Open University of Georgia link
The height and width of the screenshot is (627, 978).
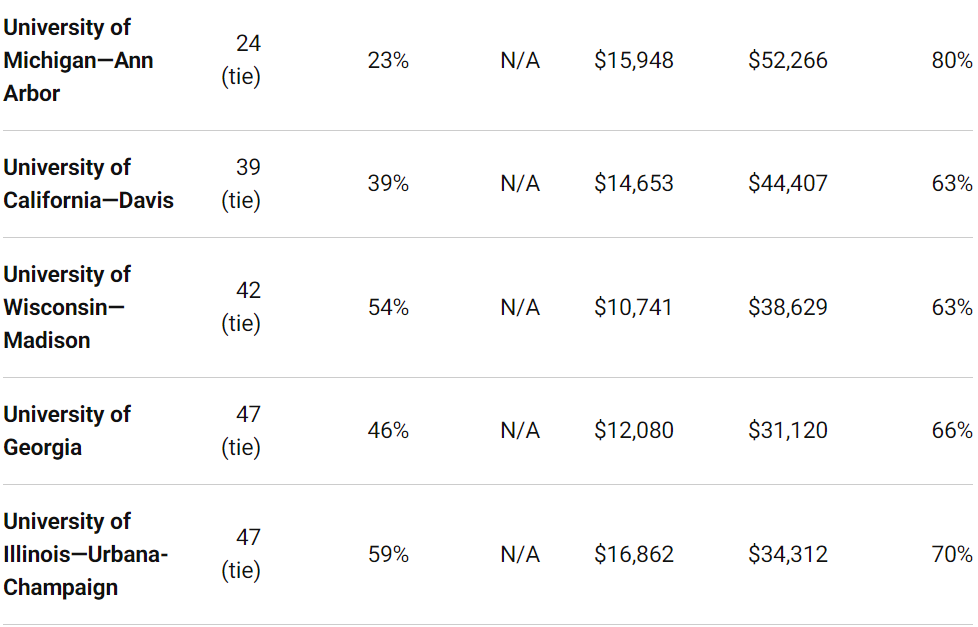67,430
